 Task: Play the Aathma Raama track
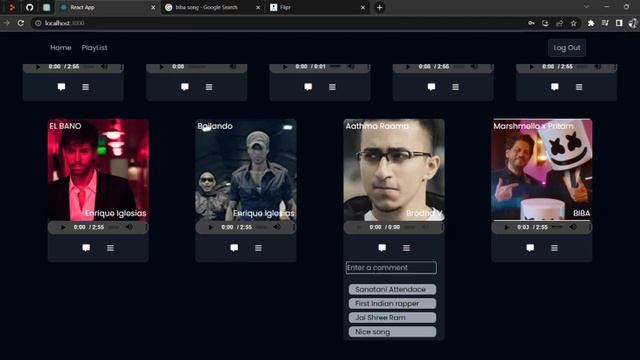(359, 227)
